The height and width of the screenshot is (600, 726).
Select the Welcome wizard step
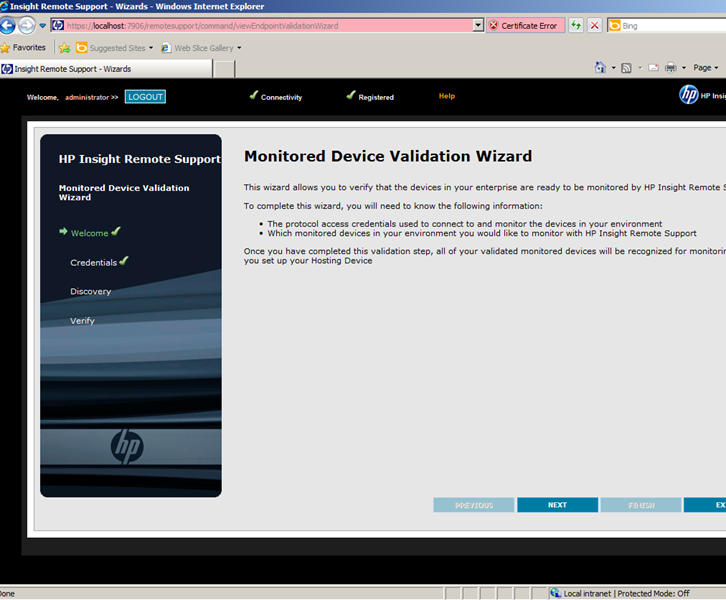tap(89, 233)
